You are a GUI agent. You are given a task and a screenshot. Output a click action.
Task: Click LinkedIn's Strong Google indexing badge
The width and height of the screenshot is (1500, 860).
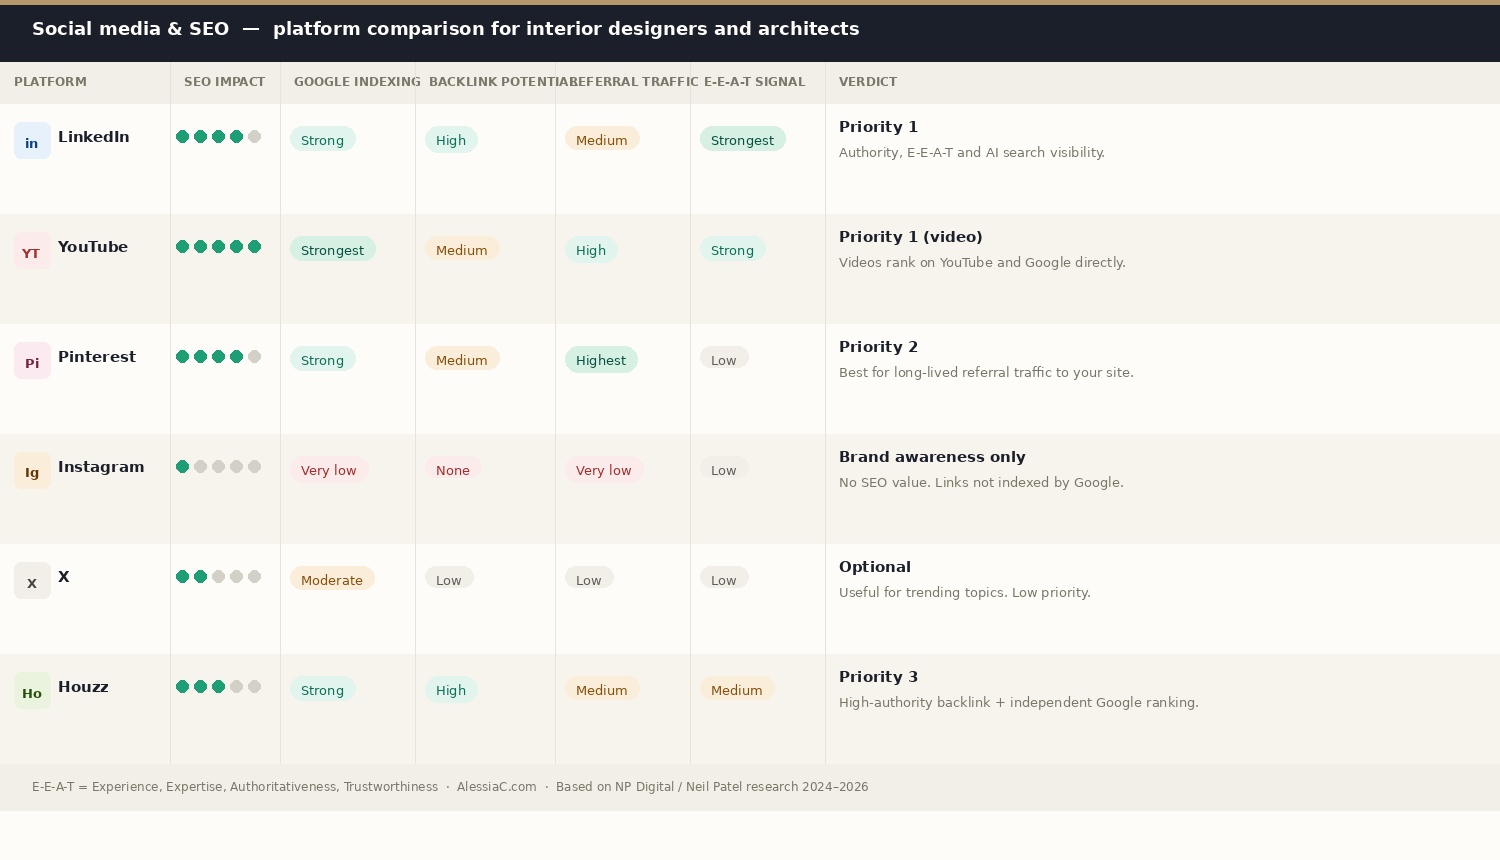pyautogui.click(x=322, y=140)
